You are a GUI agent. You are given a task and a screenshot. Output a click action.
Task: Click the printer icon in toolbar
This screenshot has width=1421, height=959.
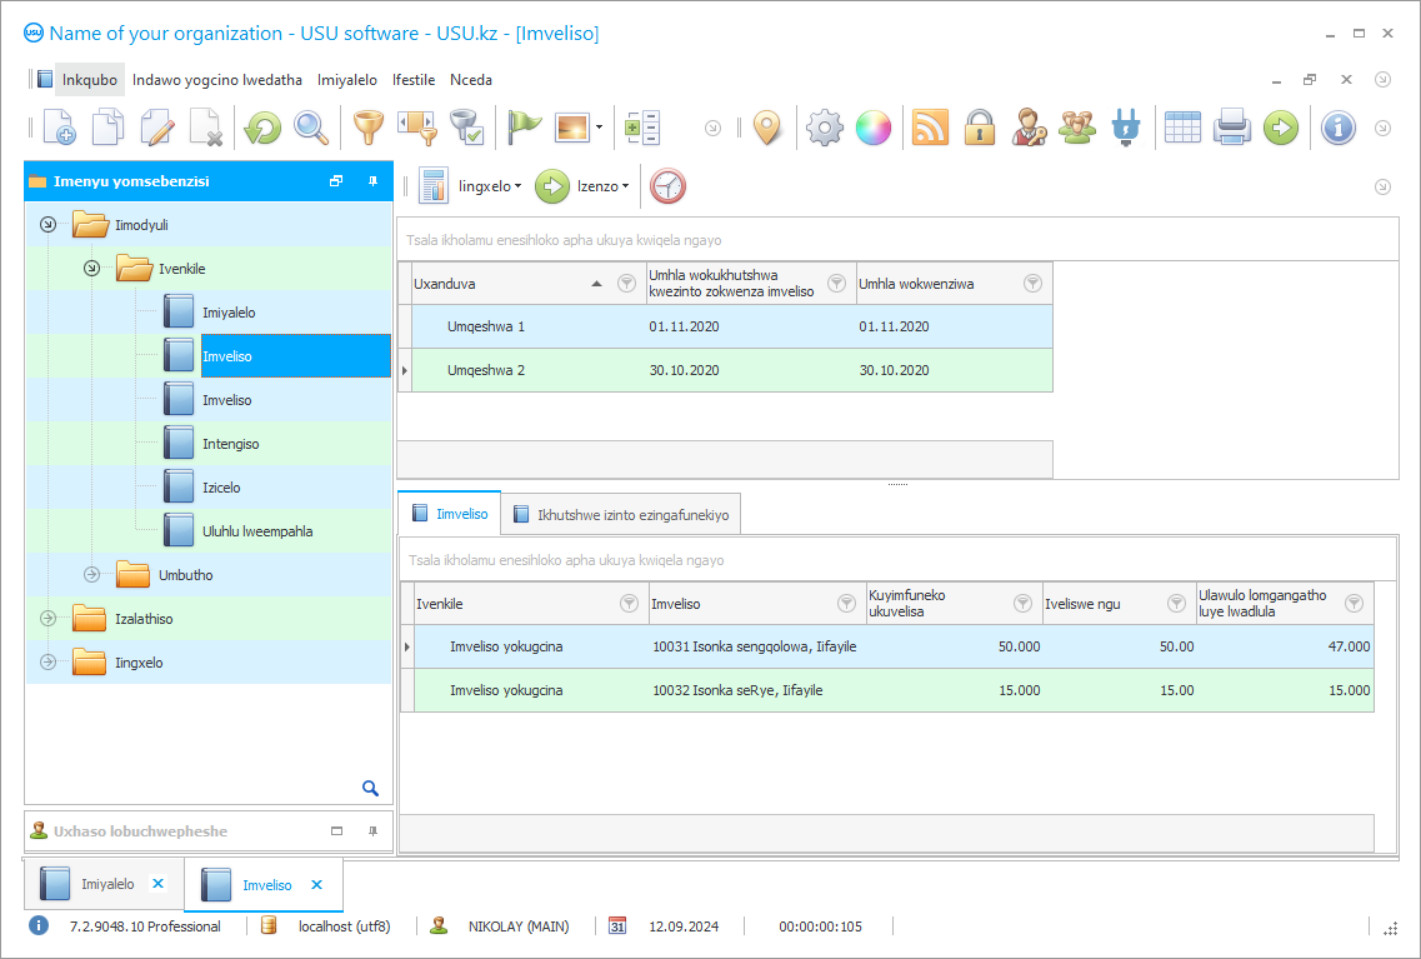(x=1232, y=128)
